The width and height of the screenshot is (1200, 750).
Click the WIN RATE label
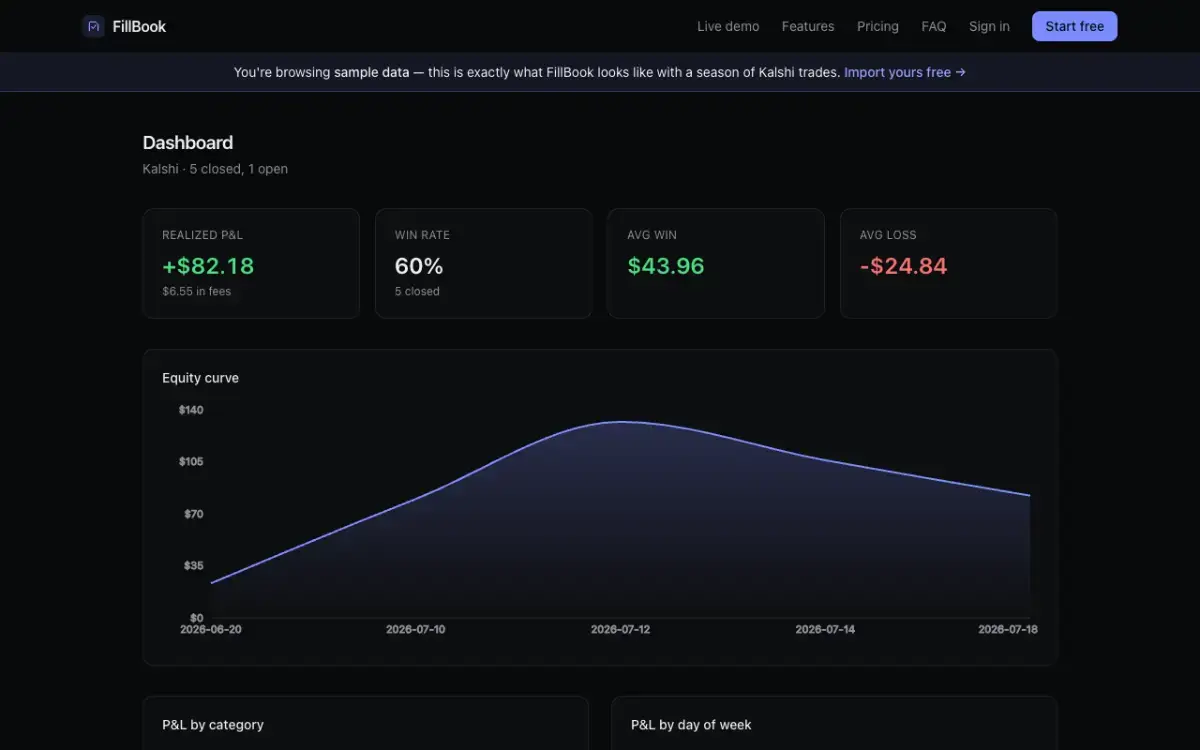422,235
